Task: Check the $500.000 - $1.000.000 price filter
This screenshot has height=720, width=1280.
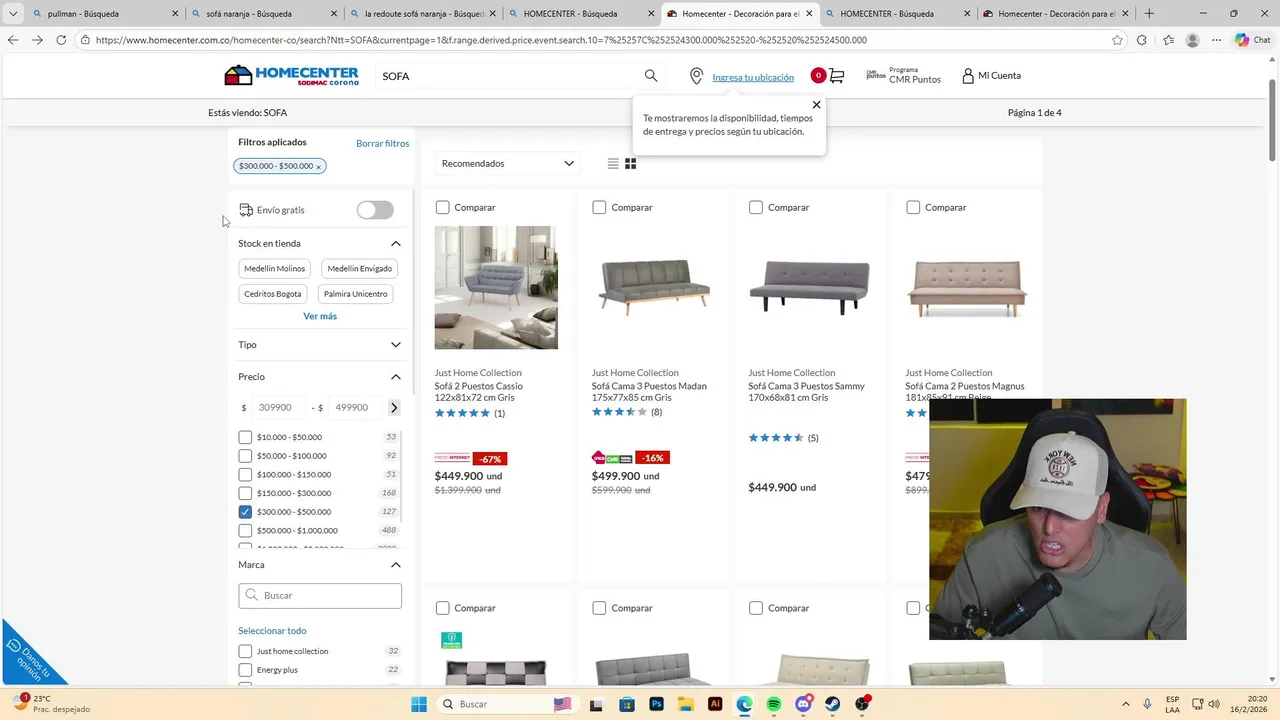Action: click(x=245, y=531)
